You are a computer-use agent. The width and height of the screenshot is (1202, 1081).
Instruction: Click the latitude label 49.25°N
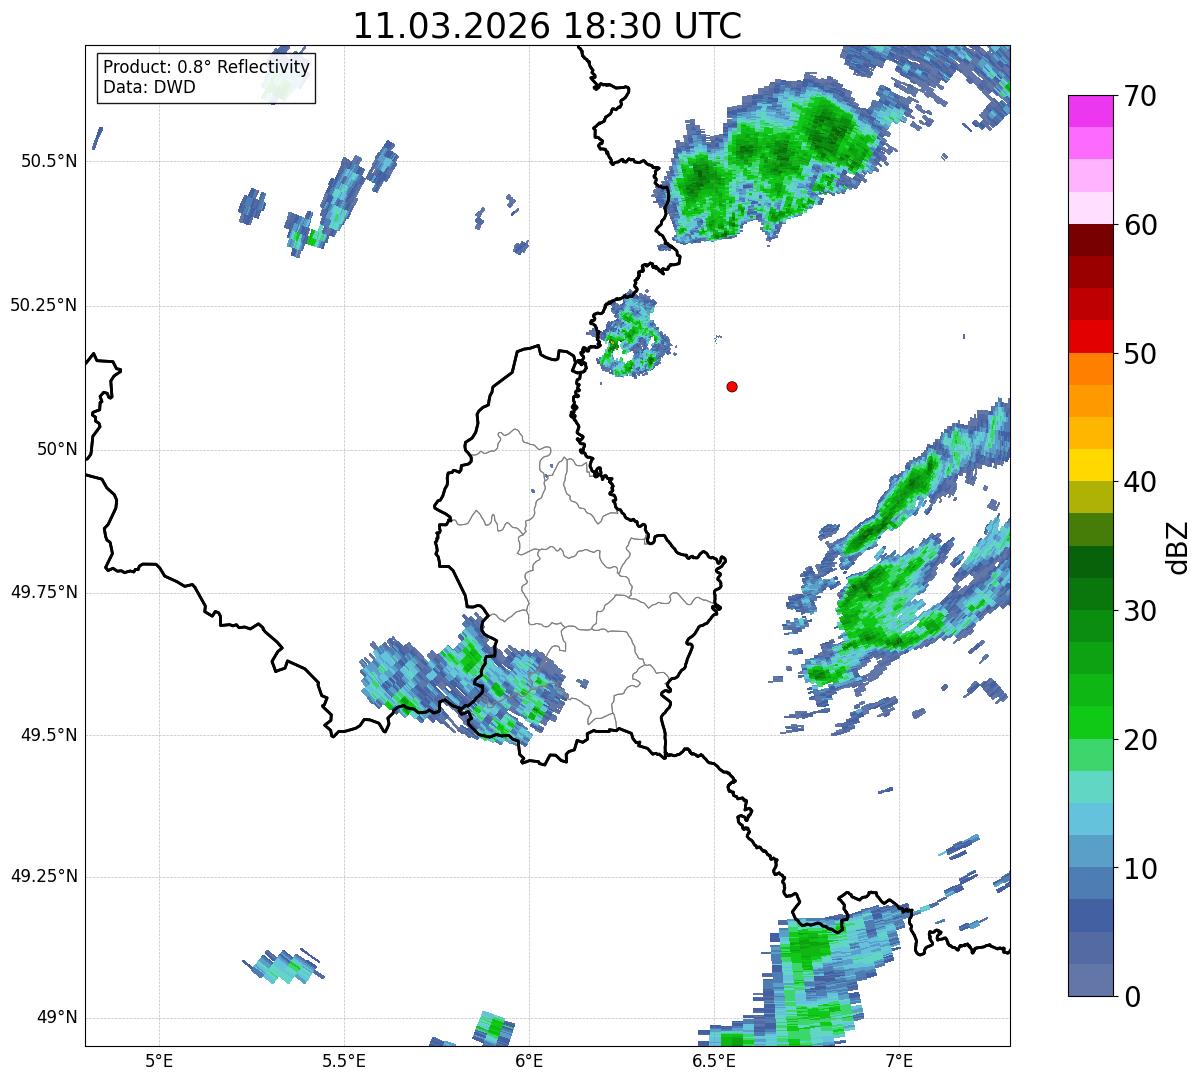pyautogui.click(x=43, y=877)
